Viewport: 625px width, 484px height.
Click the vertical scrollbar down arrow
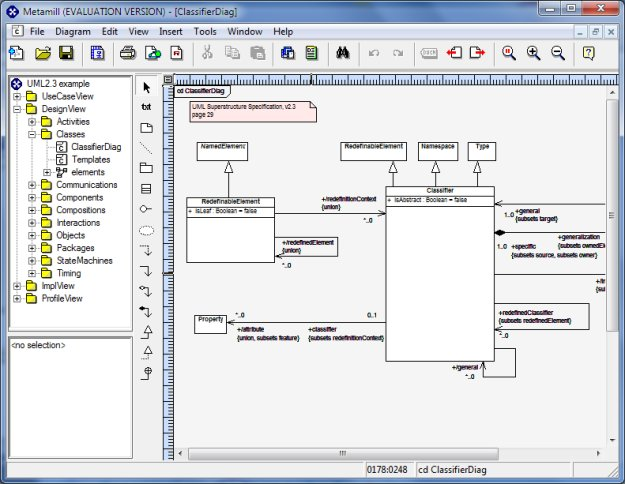pos(612,440)
